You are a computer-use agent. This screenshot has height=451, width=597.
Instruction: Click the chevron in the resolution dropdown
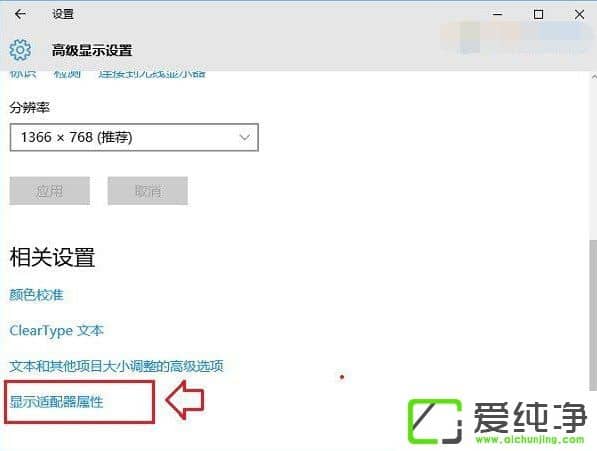coord(245,137)
